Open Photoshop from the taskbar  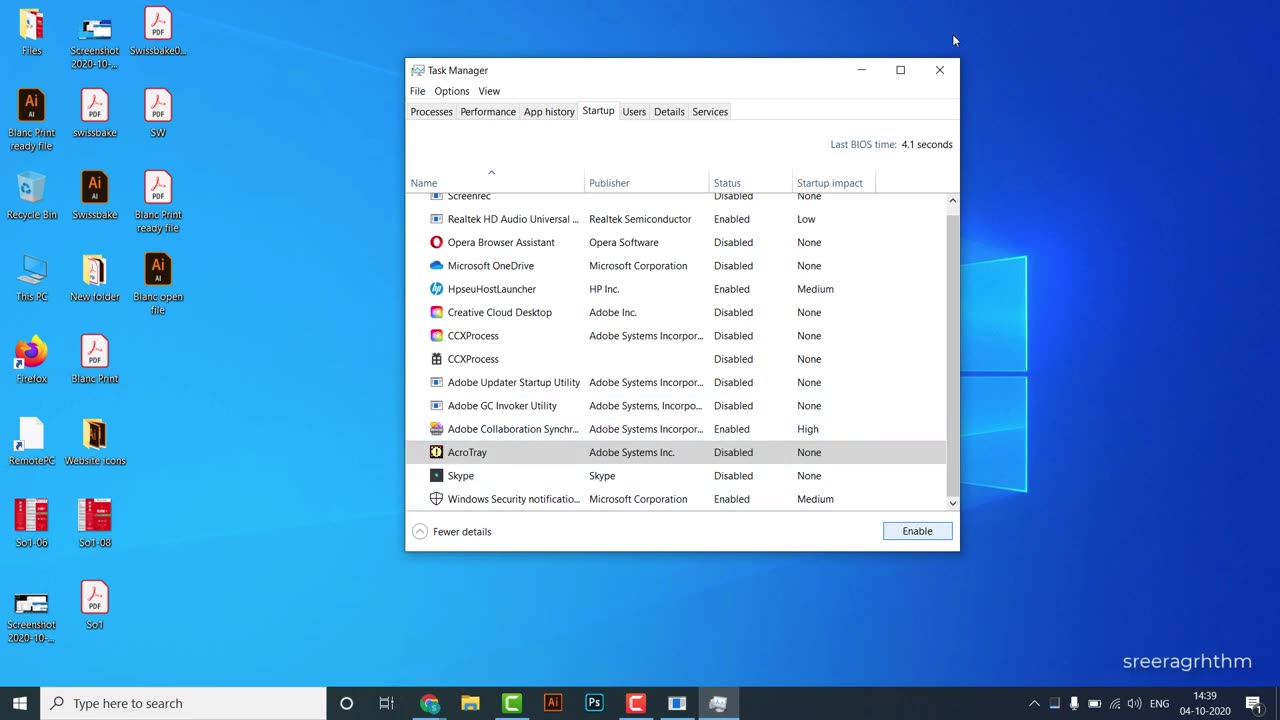[594, 703]
